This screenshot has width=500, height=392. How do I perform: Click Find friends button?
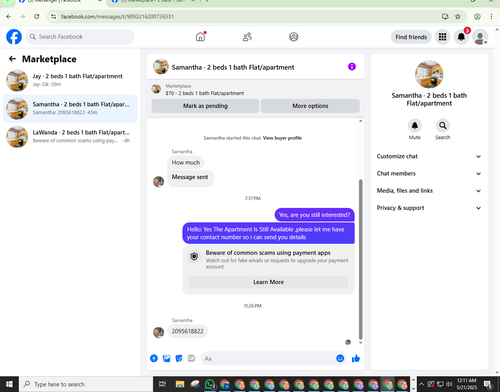(411, 37)
